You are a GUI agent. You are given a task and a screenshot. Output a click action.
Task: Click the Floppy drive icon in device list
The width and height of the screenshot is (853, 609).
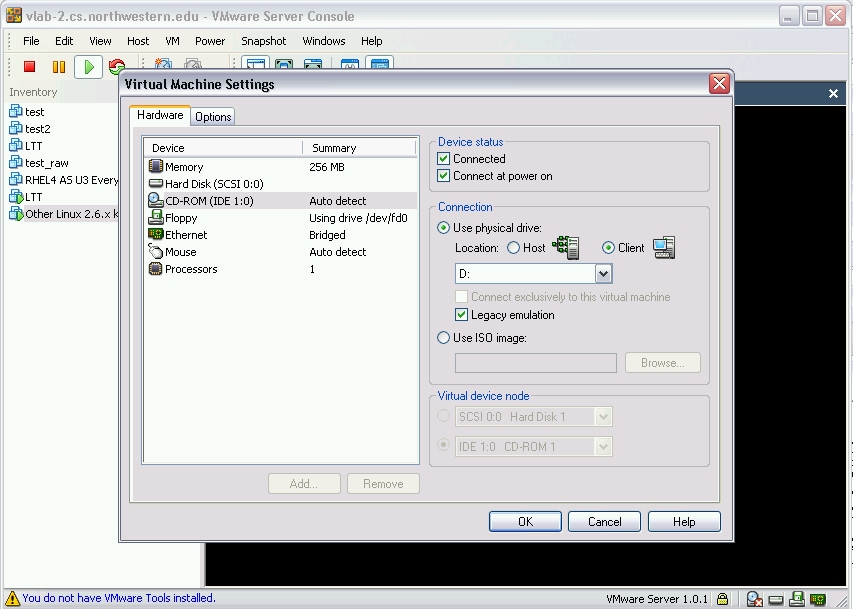(156, 217)
